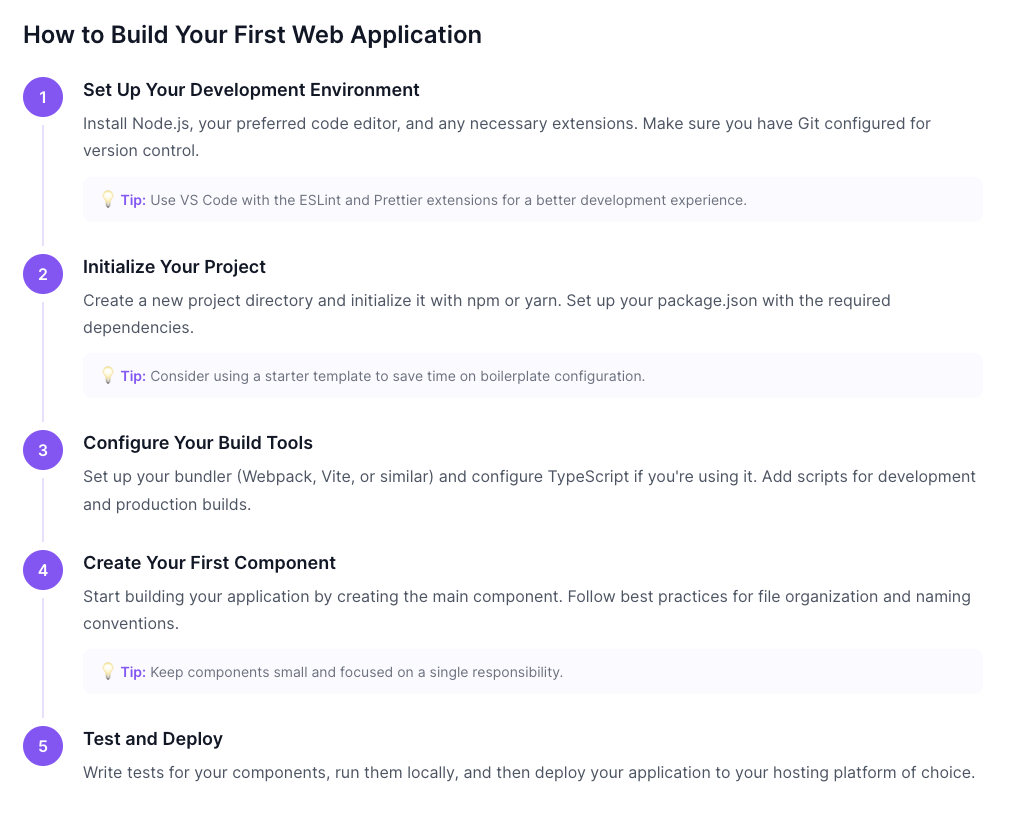Screen dimensions: 1010x818
Task: Click the step 1 number circle
Action: tap(43, 97)
